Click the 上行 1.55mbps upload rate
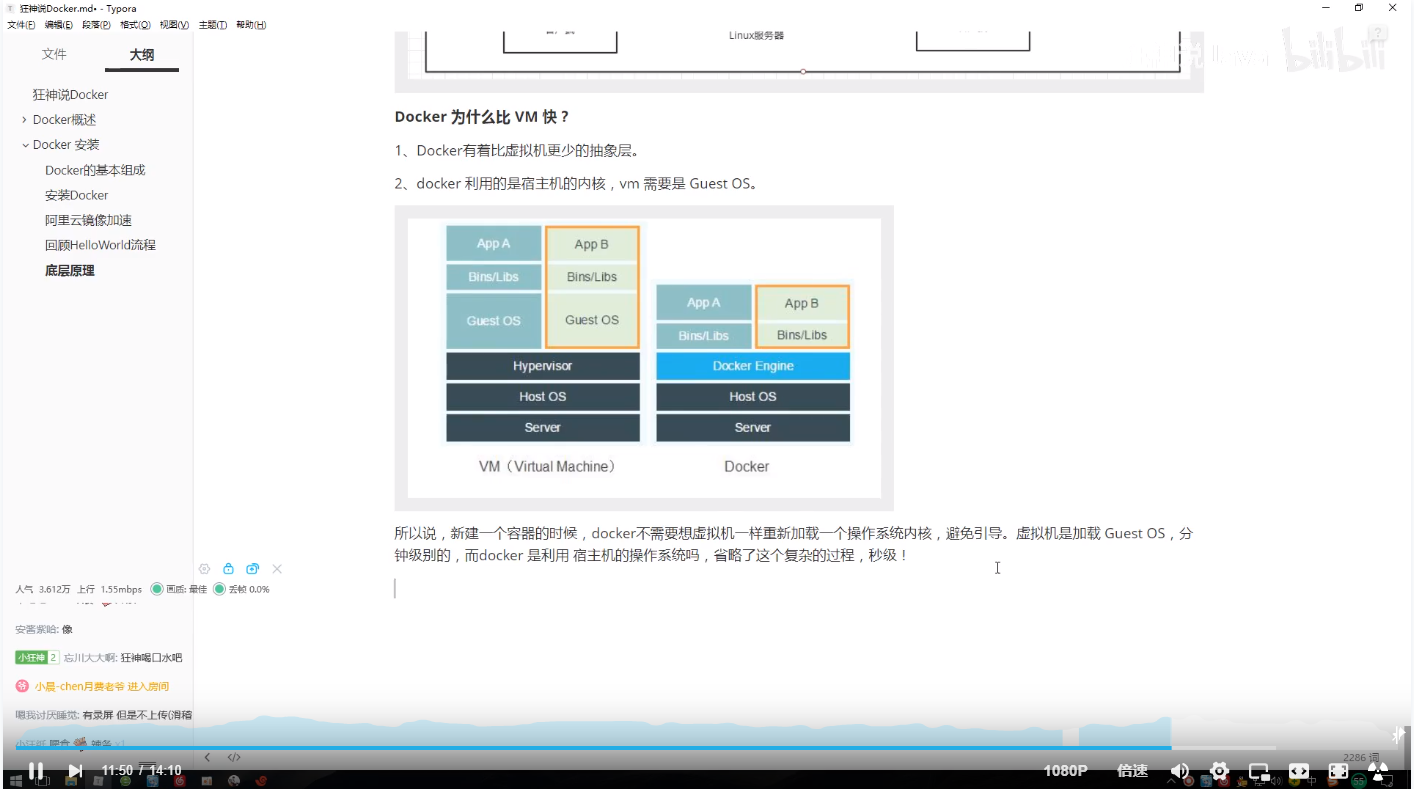The width and height of the screenshot is (1414, 789). 109,589
